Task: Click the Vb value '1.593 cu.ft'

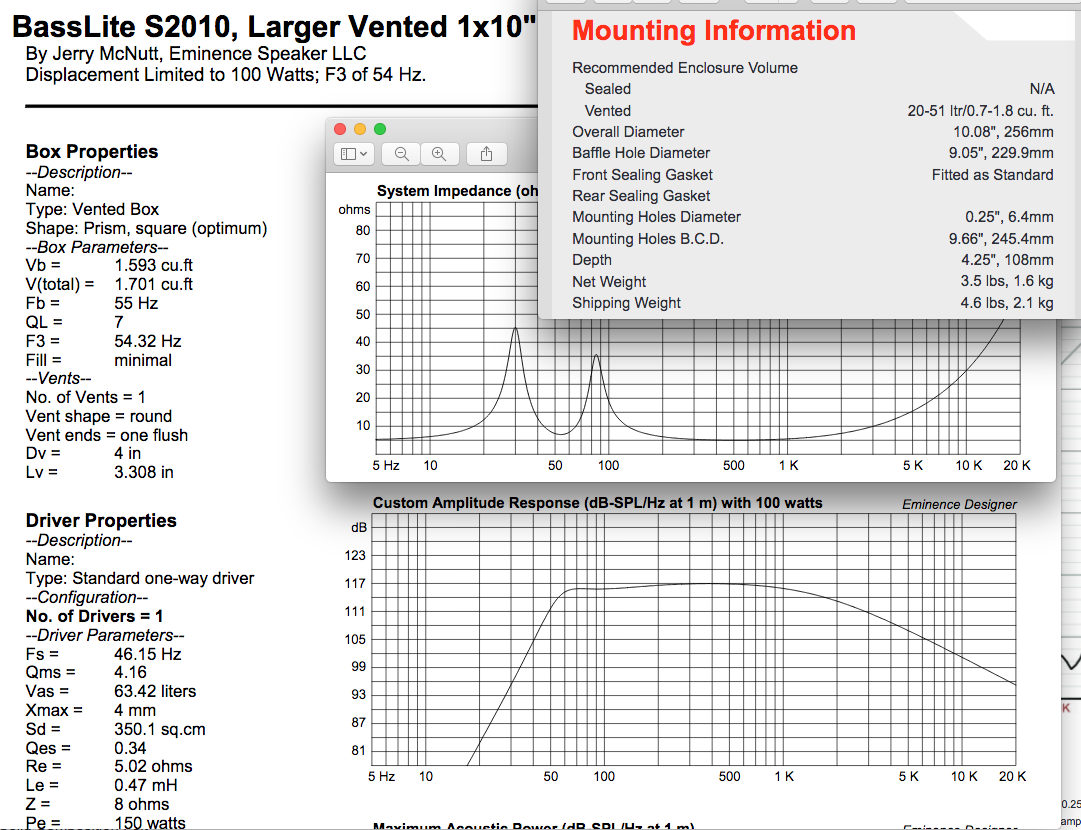Action: 154,265
